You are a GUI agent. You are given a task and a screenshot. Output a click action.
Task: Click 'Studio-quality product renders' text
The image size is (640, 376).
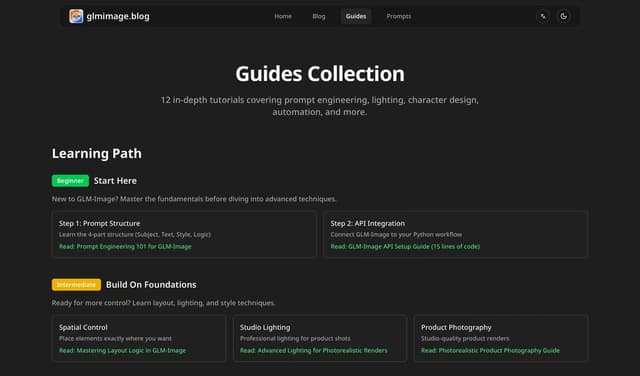(465, 339)
